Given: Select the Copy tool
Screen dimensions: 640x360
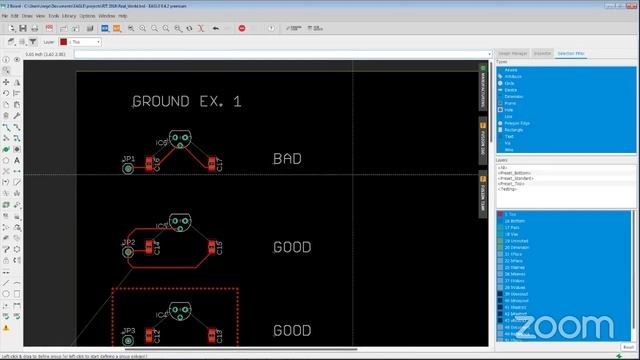Looking at the screenshot, I should point(6,105).
